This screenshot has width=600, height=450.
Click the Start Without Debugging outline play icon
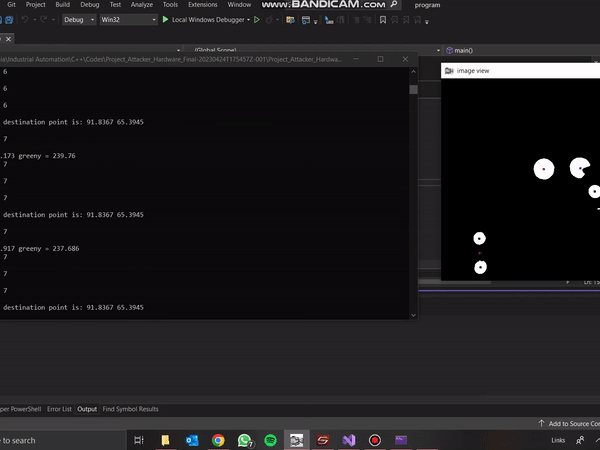(x=257, y=19)
